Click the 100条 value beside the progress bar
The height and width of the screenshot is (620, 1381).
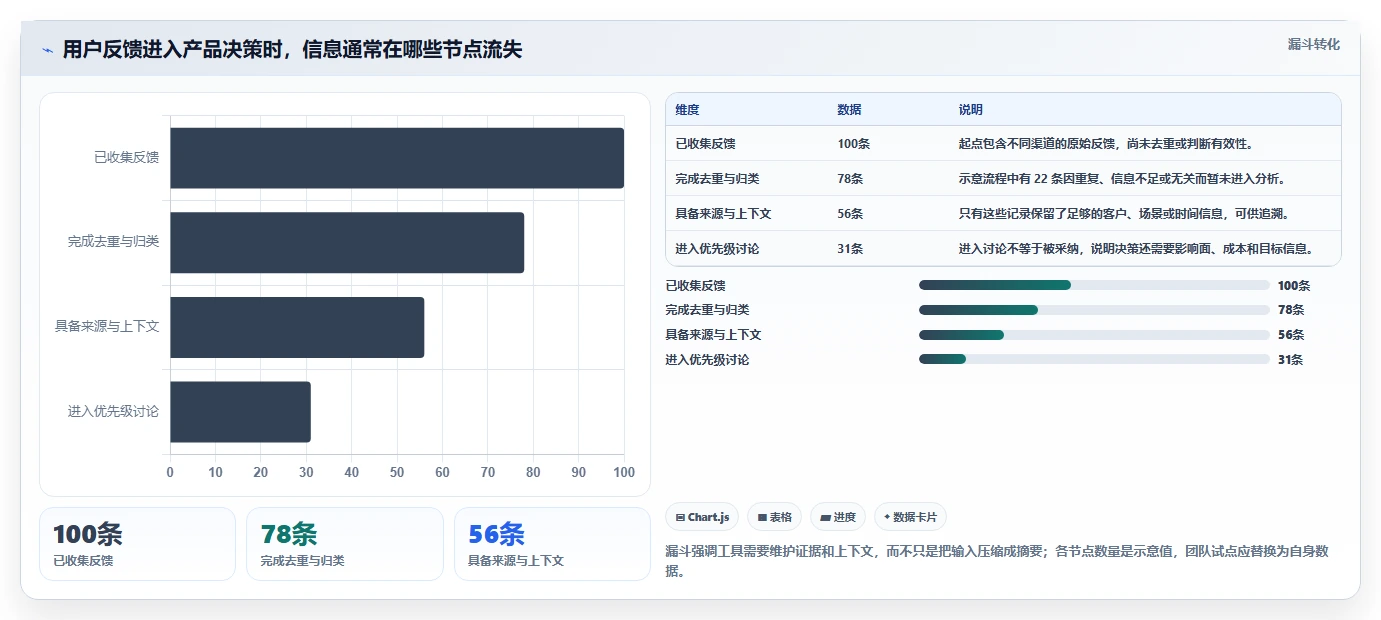click(x=1294, y=285)
